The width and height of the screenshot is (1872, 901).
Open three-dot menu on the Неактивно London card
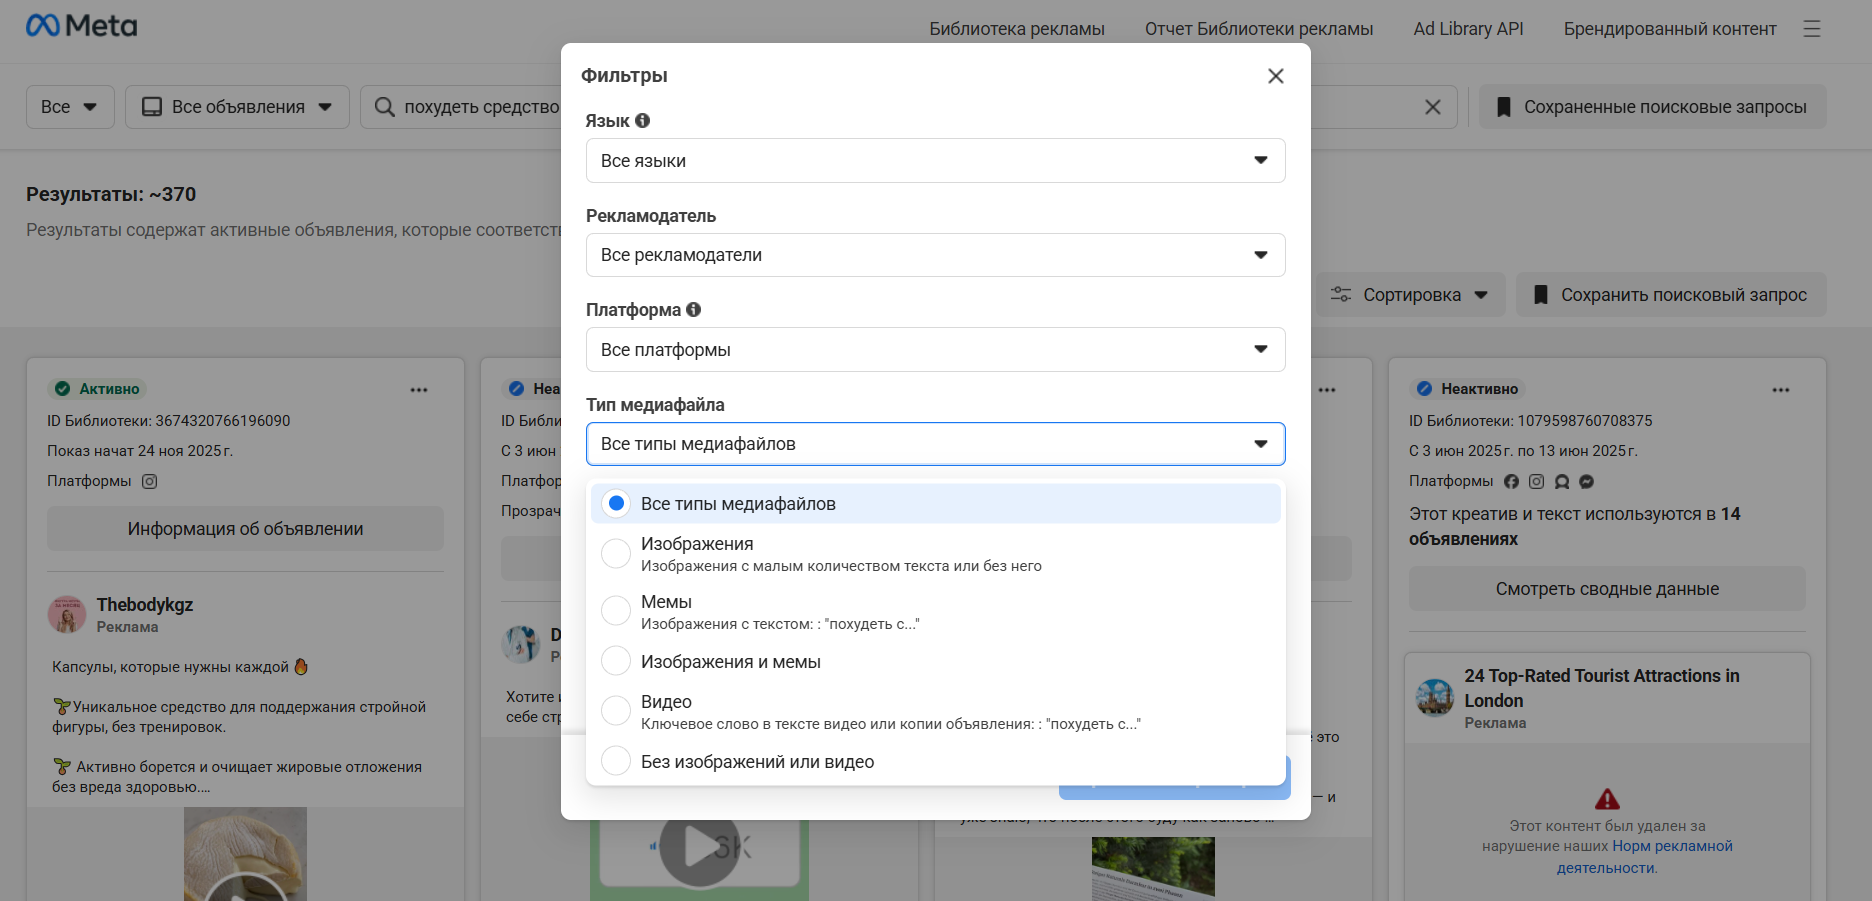[1780, 390]
